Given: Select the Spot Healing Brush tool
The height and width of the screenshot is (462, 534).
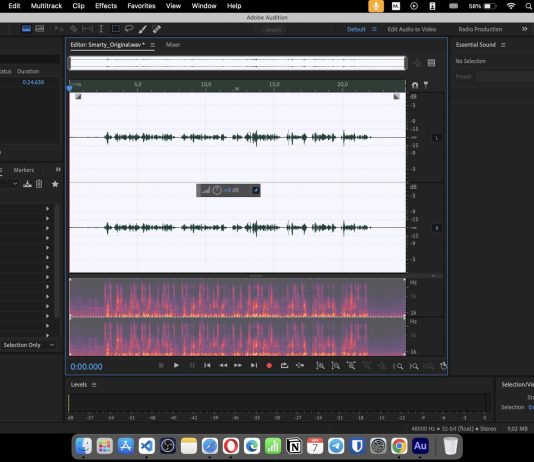Looking at the screenshot, I should (157, 29).
